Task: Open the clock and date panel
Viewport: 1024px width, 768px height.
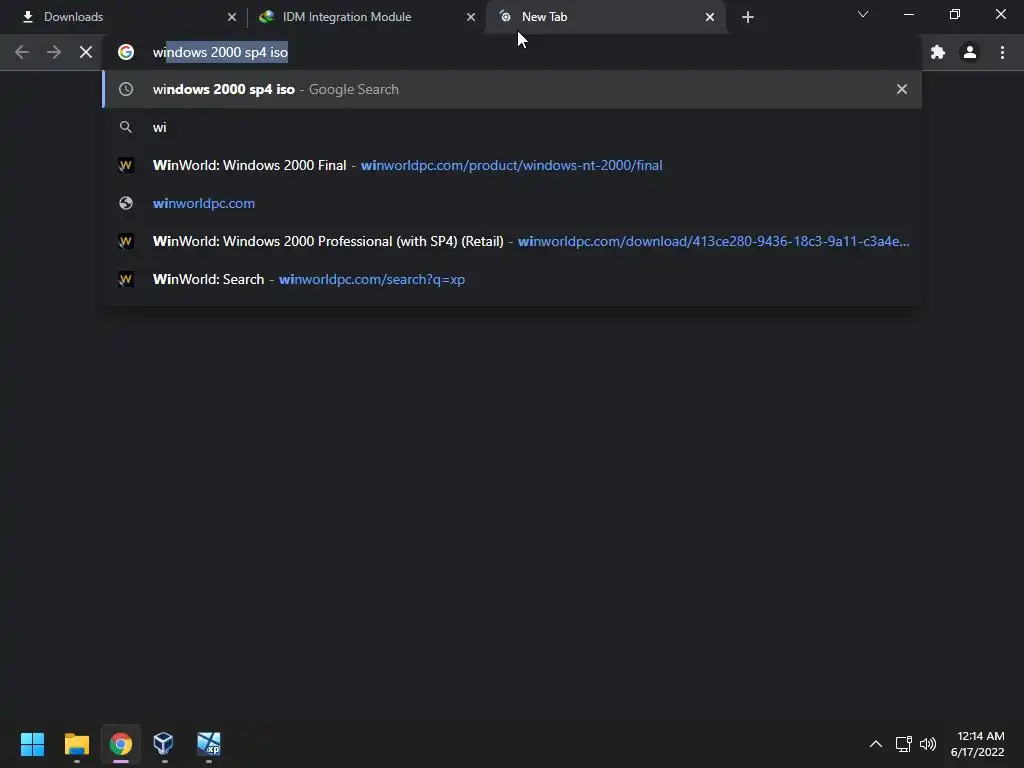Action: (978, 744)
